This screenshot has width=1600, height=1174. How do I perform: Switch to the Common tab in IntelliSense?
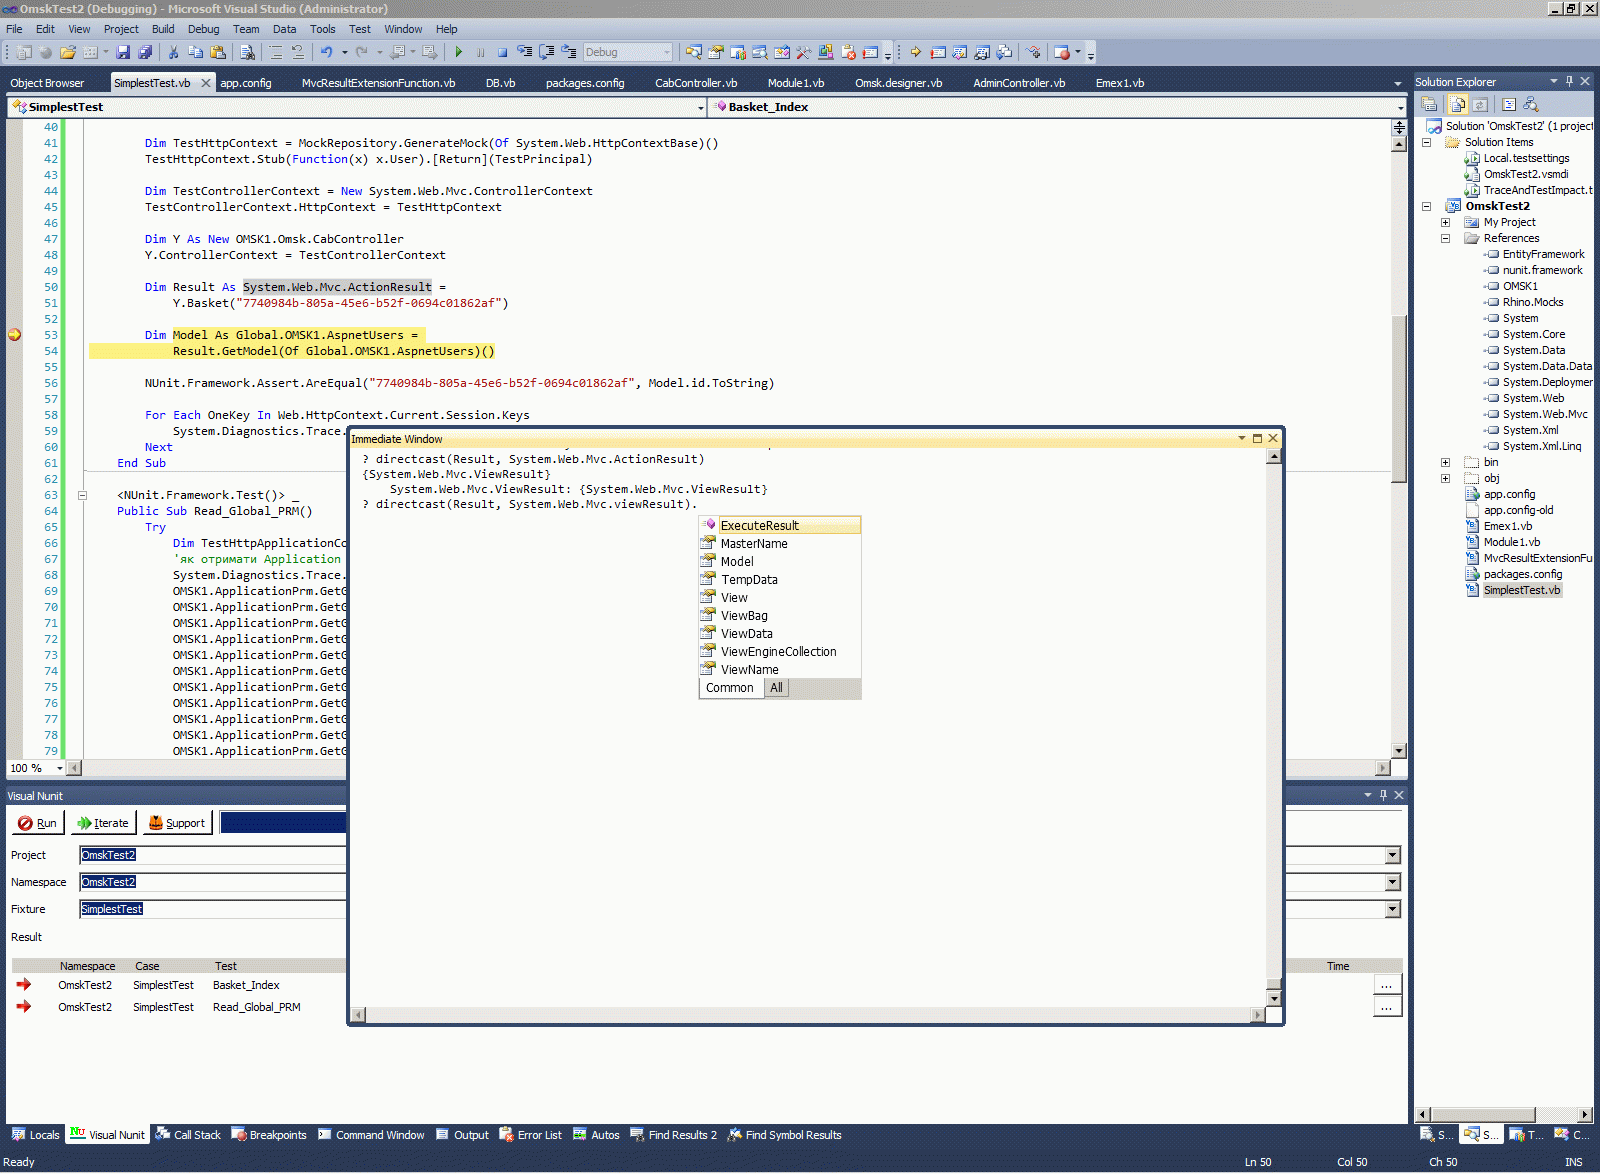(x=730, y=688)
